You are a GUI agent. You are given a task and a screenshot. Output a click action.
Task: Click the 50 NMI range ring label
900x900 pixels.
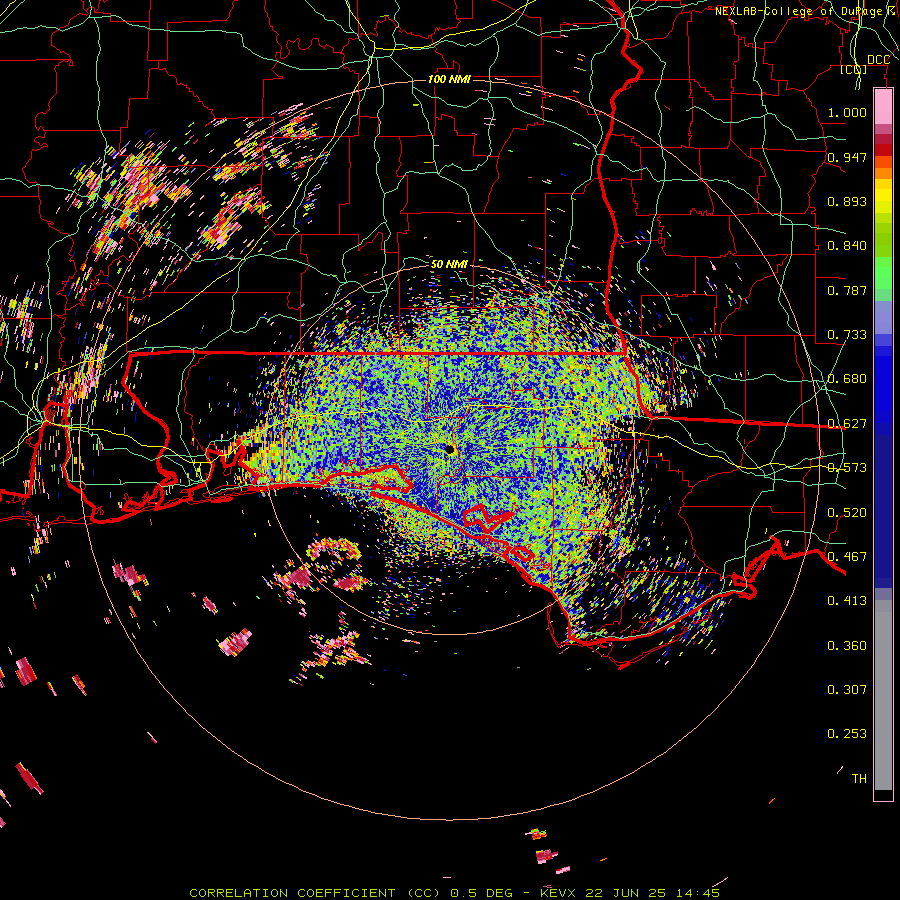(x=449, y=264)
